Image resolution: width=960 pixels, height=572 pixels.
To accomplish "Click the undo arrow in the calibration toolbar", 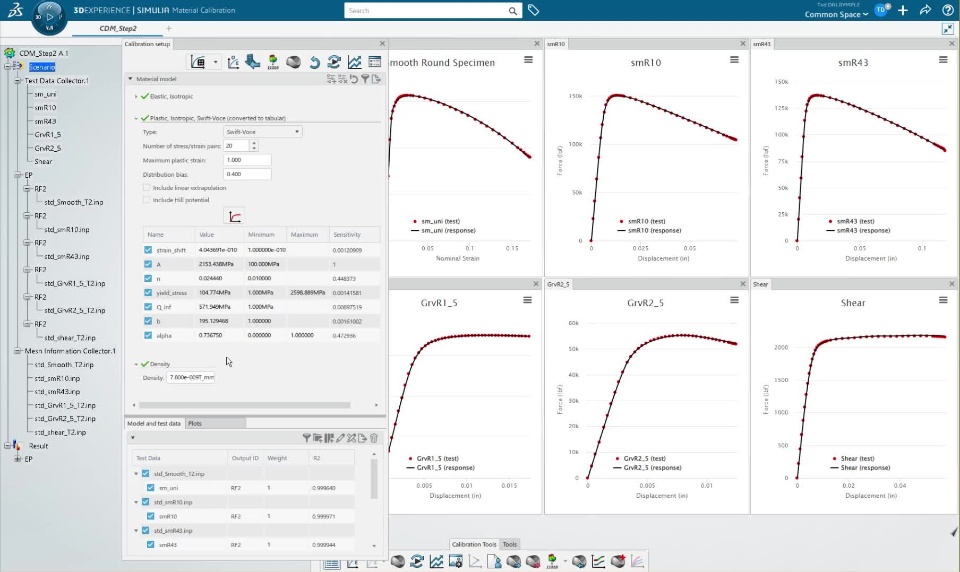I will point(315,62).
